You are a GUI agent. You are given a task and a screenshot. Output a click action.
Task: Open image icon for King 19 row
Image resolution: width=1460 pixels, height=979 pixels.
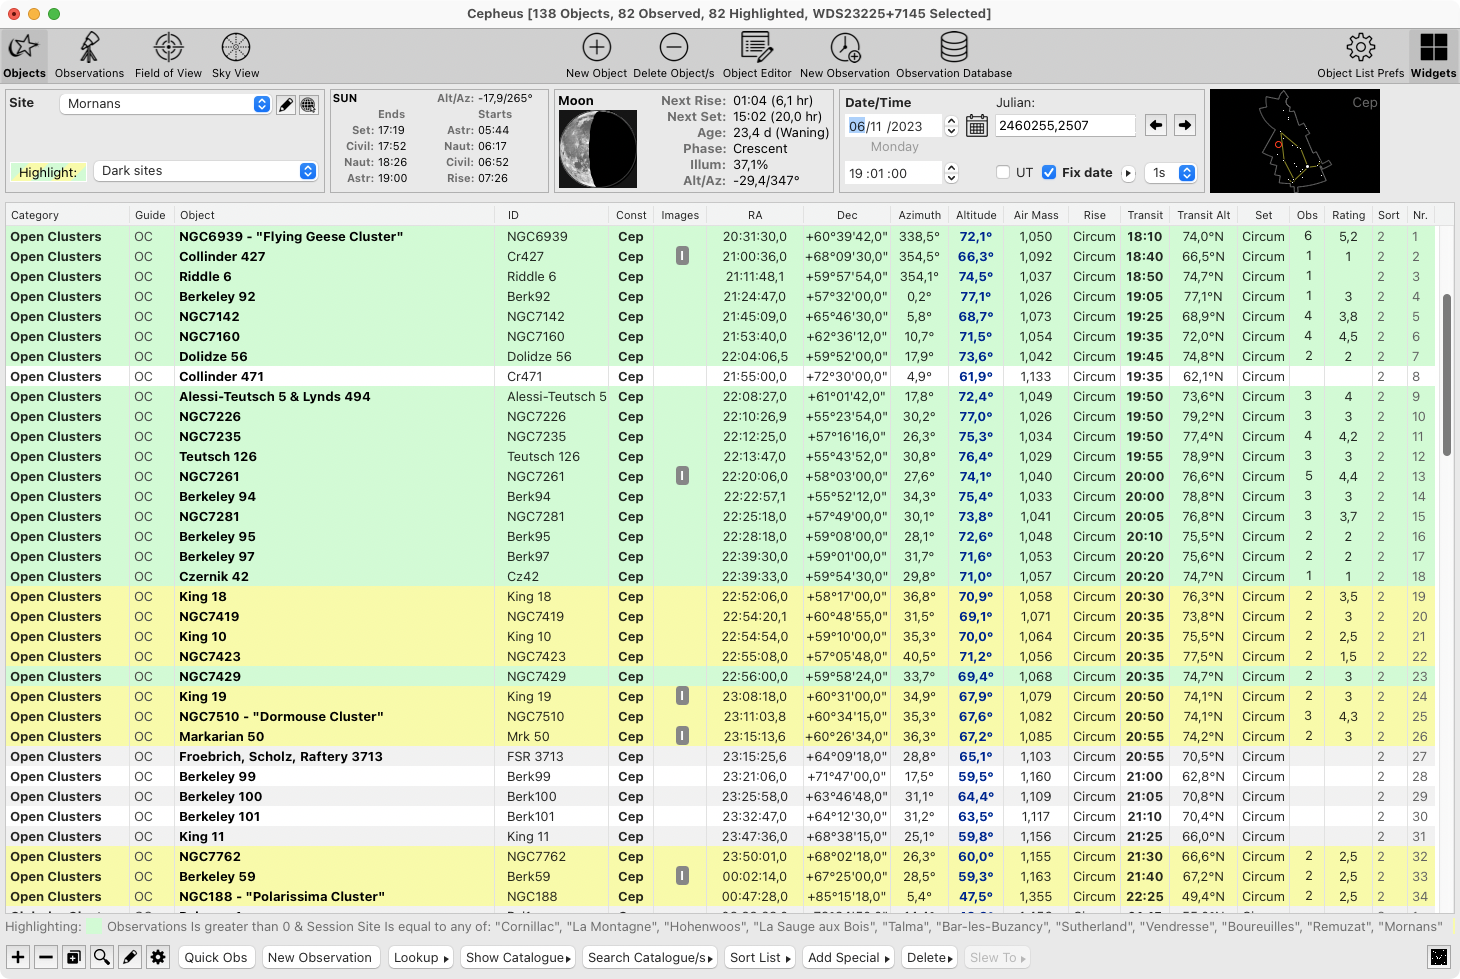click(682, 696)
